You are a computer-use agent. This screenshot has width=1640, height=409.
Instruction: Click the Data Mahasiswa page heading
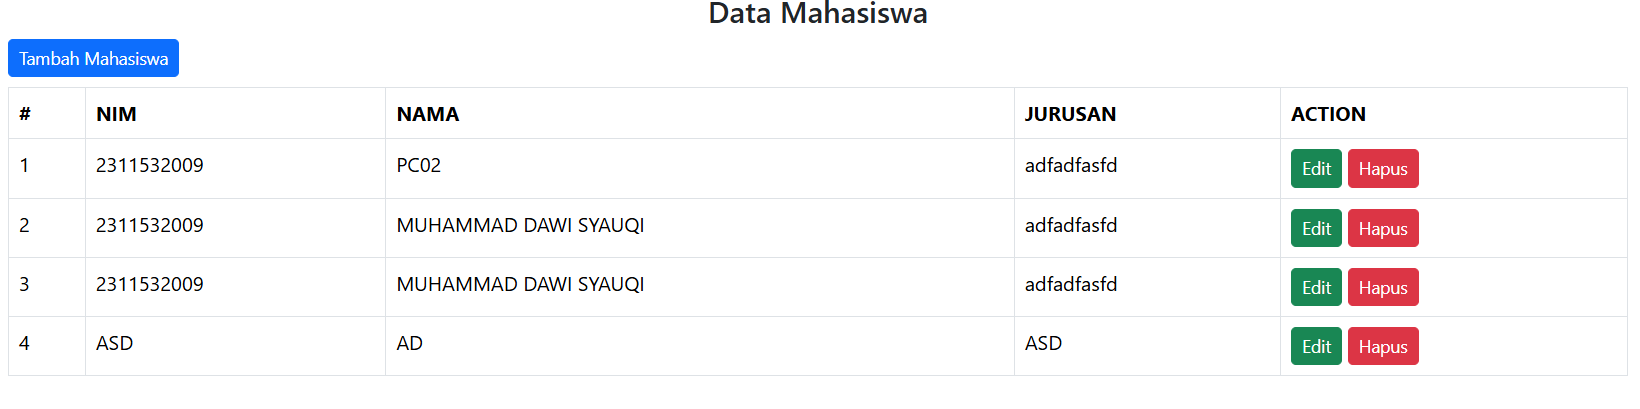click(x=818, y=14)
